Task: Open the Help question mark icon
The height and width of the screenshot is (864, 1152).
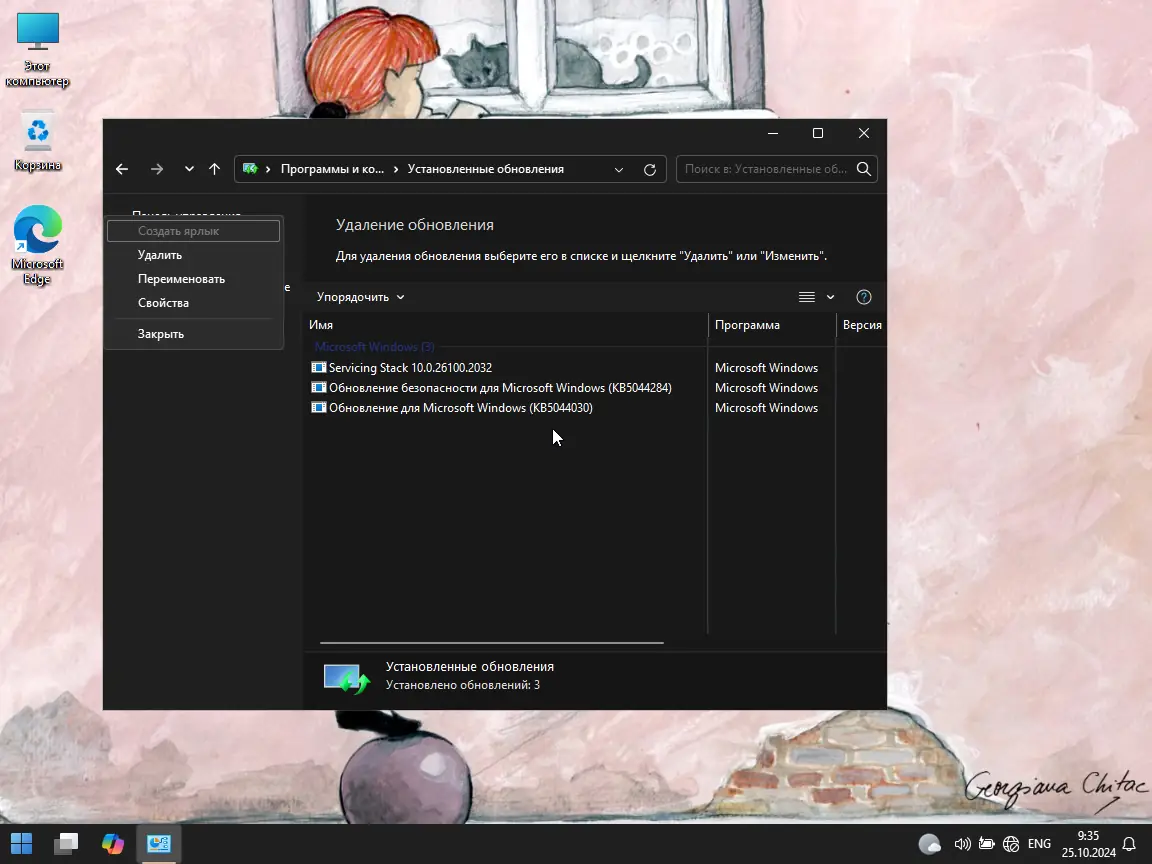Action: click(x=863, y=296)
